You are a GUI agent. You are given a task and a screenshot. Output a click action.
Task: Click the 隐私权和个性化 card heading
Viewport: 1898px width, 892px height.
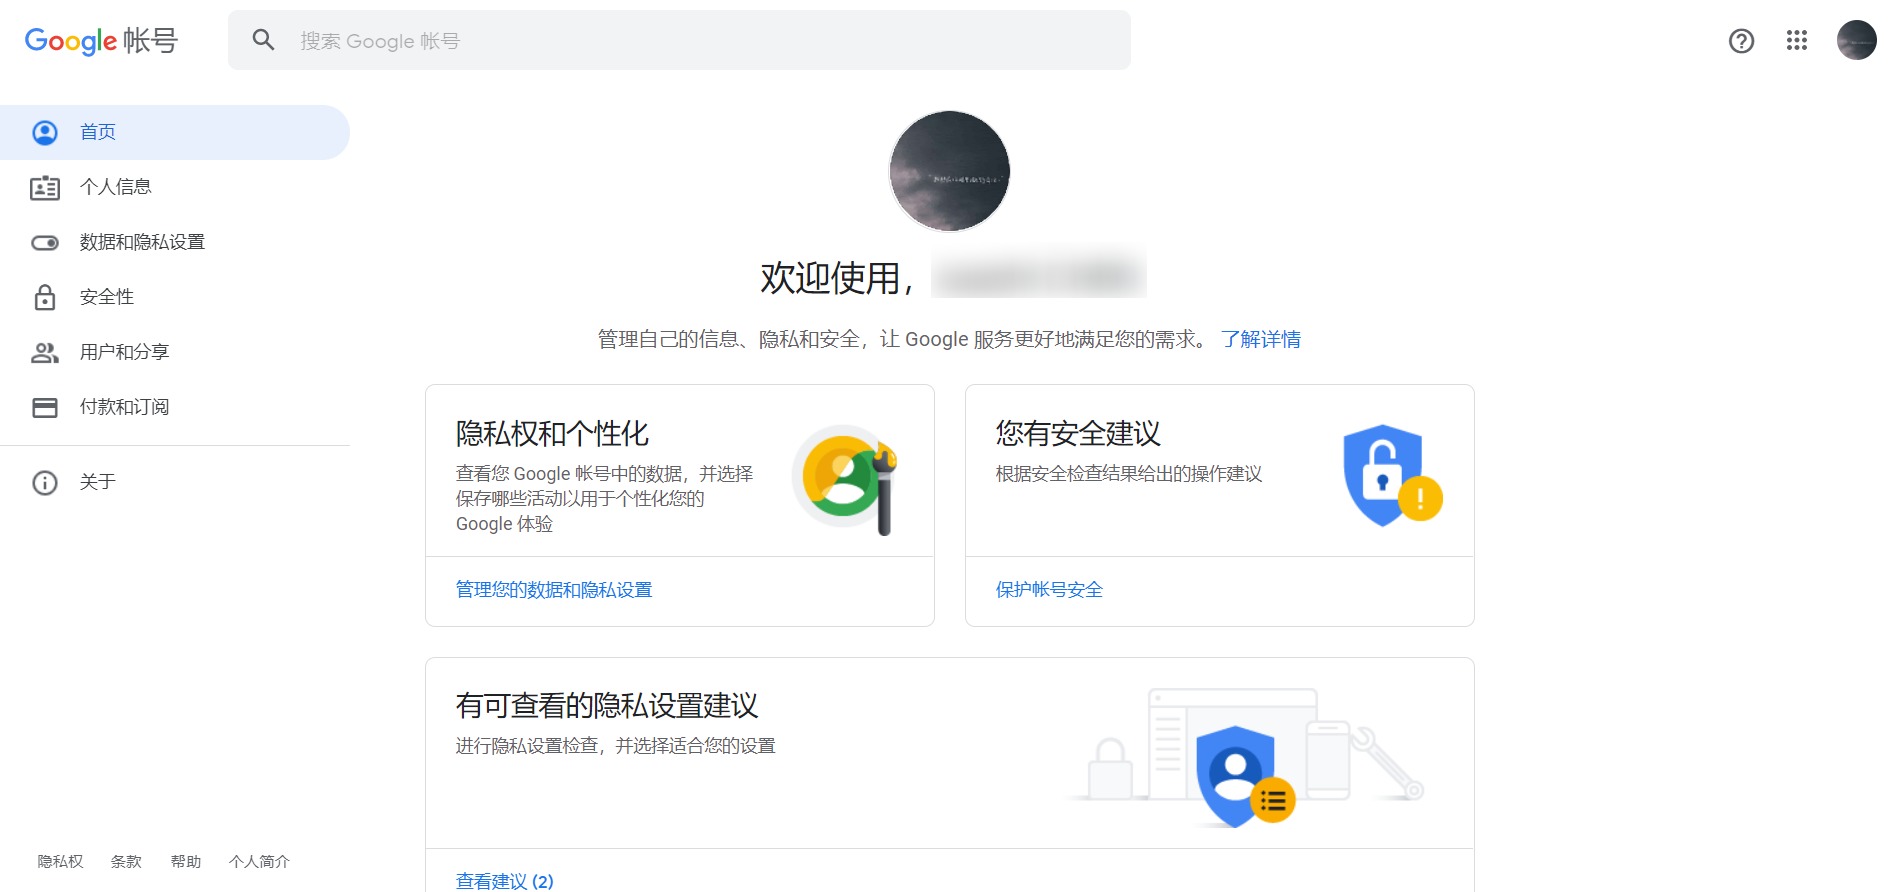click(552, 433)
